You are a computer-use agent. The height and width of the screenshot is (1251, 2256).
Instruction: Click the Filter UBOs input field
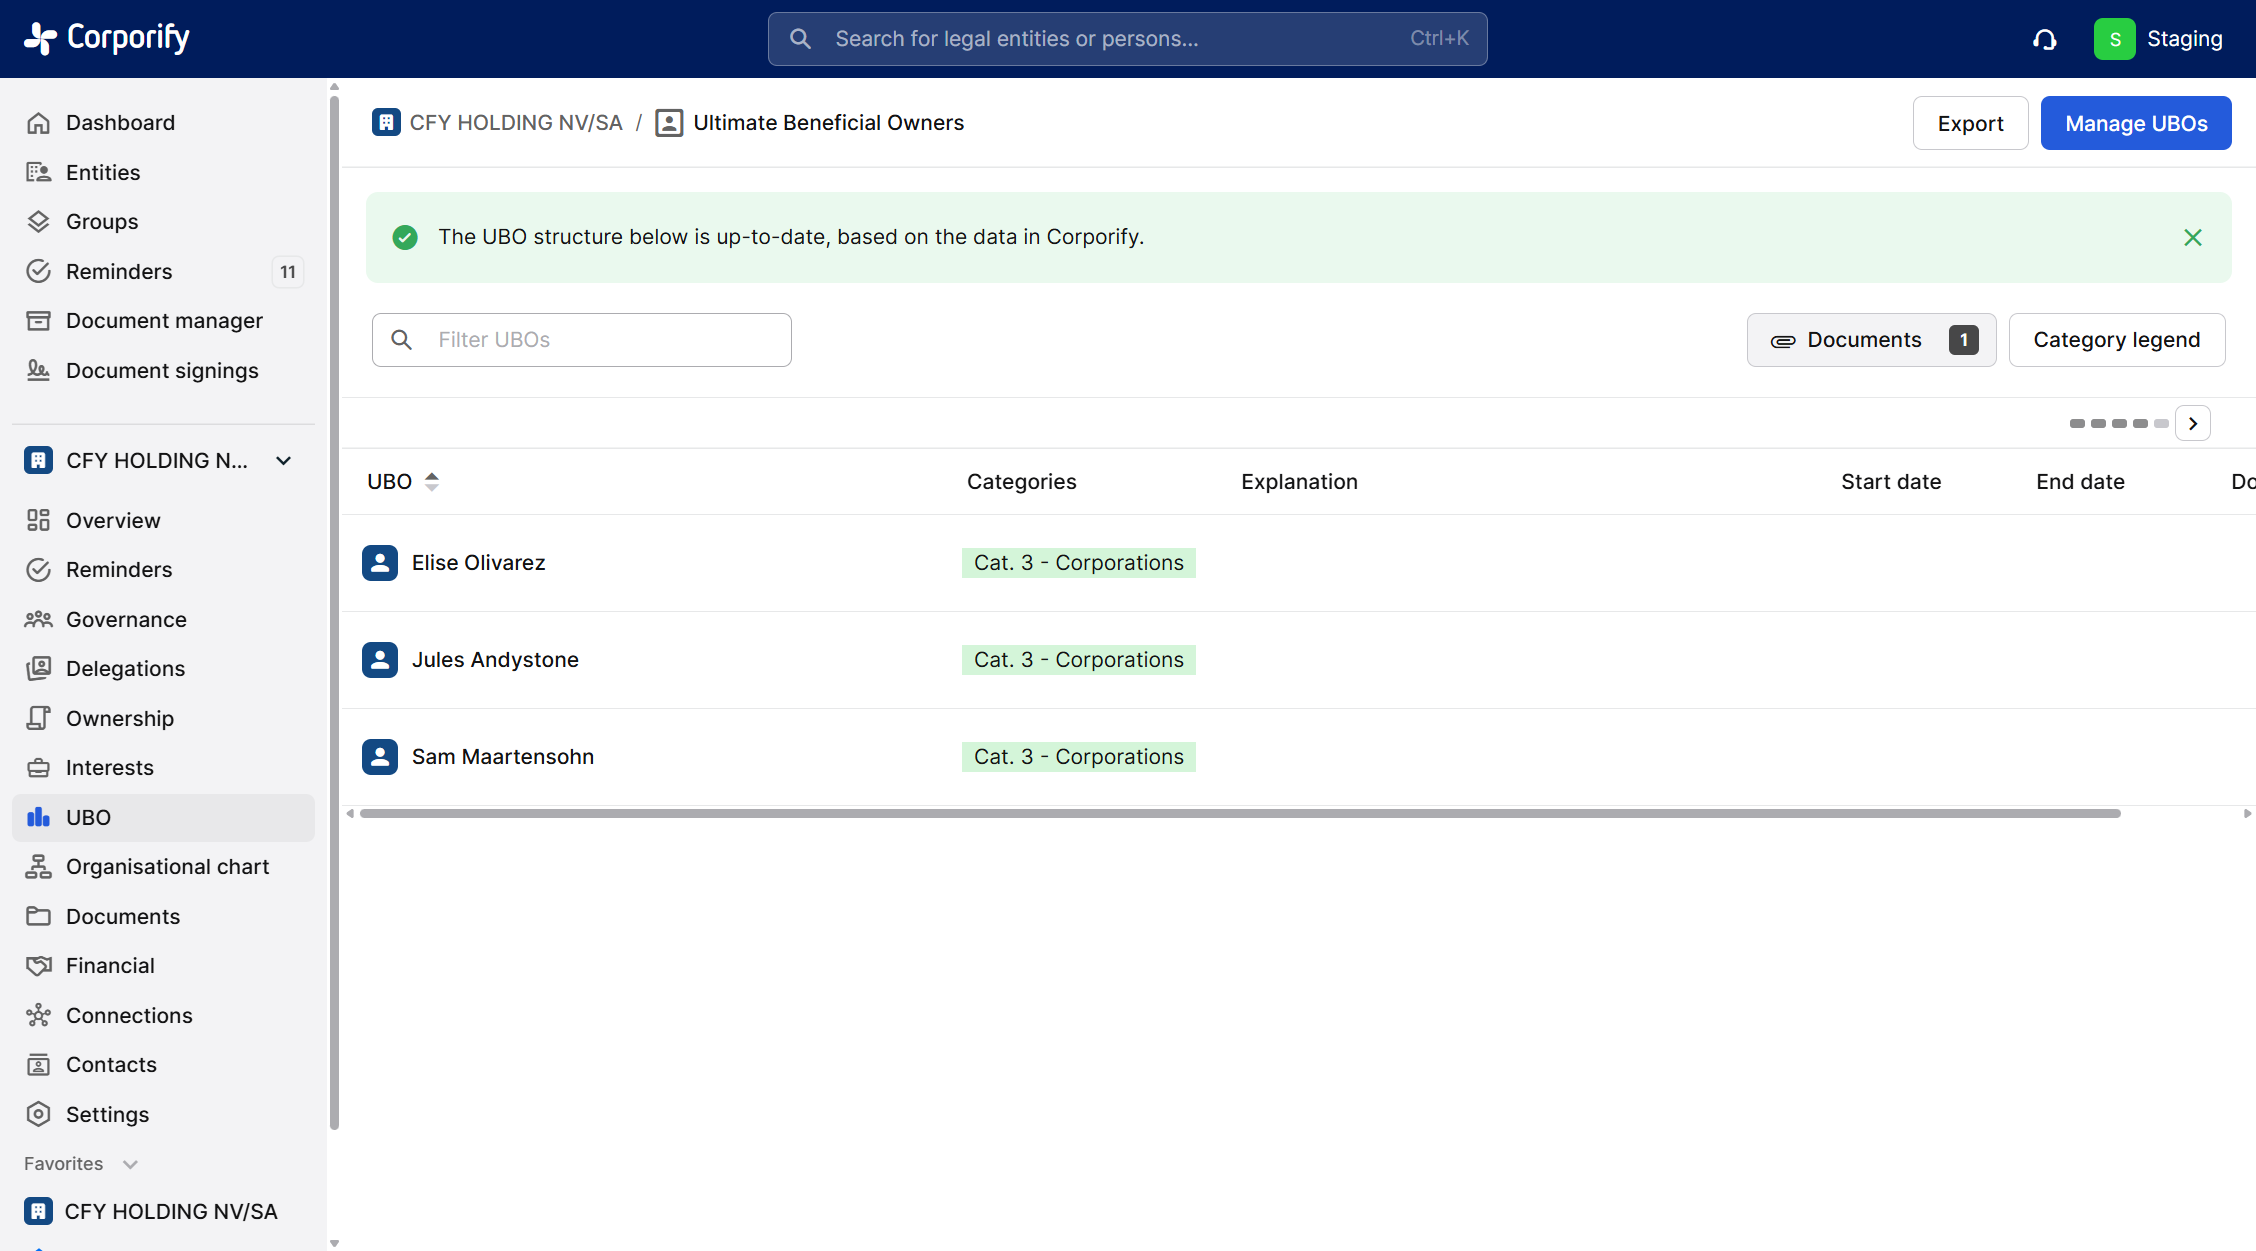tap(582, 340)
